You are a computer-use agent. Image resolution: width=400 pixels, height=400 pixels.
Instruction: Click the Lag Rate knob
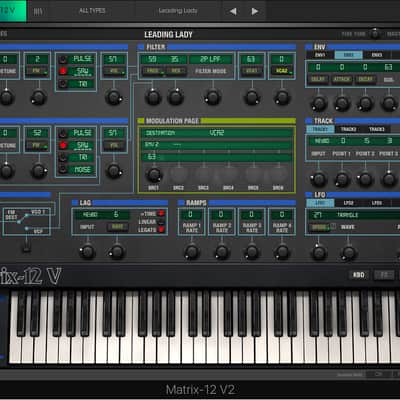click(x=116, y=251)
